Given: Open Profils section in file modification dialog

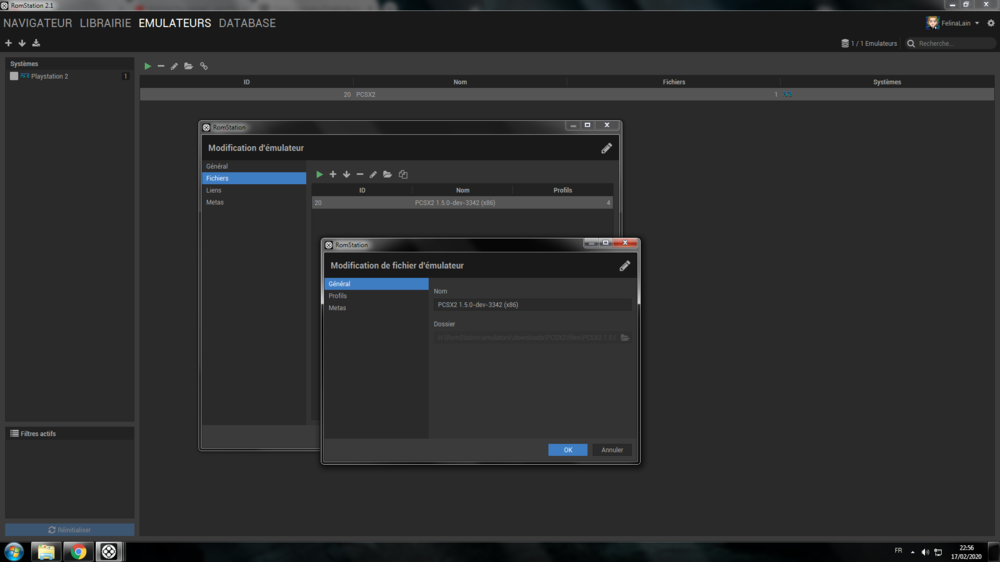Looking at the screenshot, I should [x=376, y=296].
